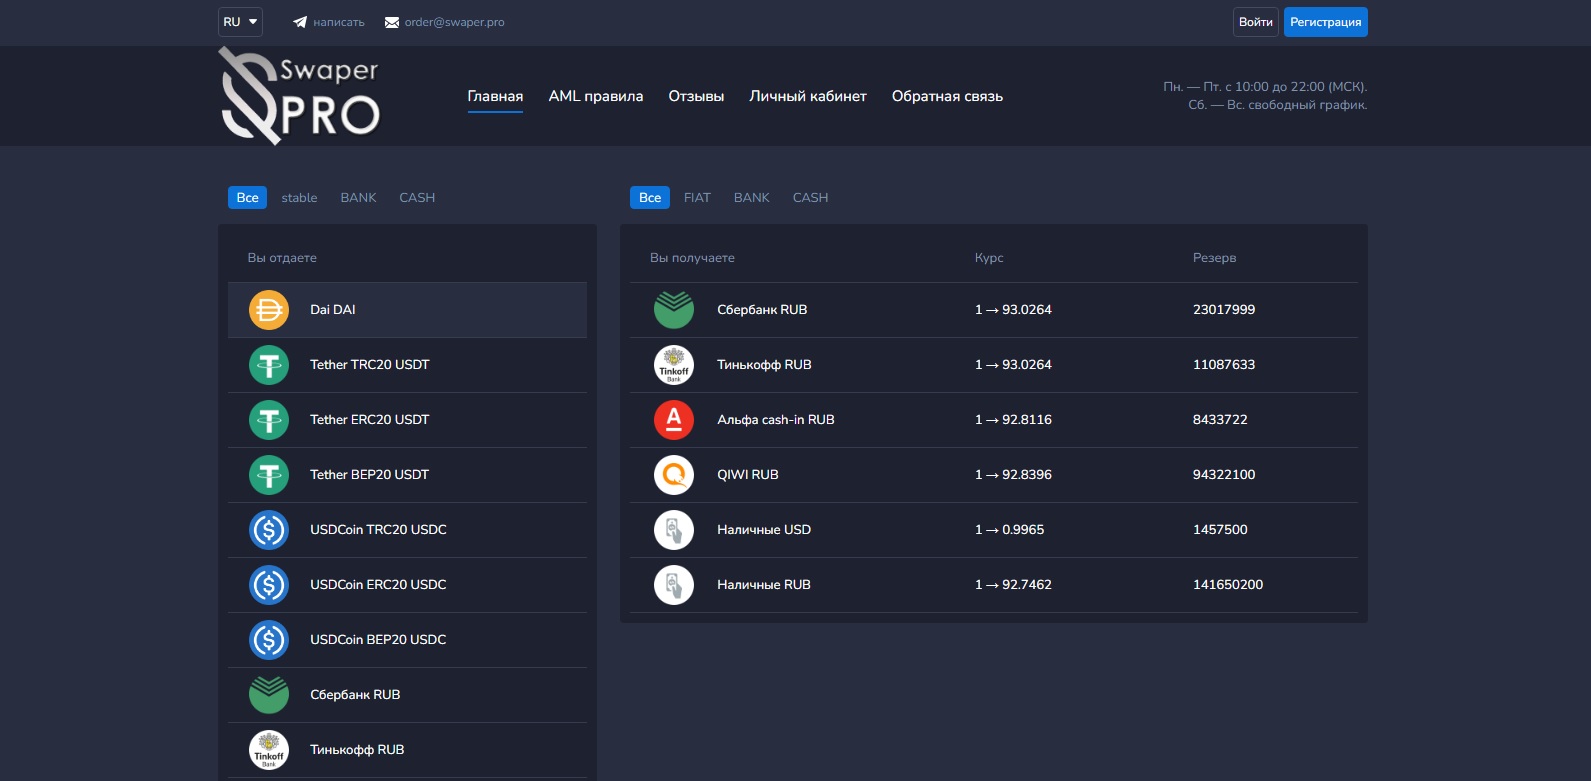Click the rate 1 → 0.9965
Image resolution: width=1591 pixels, height=781 pixels.
(x=1009, y=530)
